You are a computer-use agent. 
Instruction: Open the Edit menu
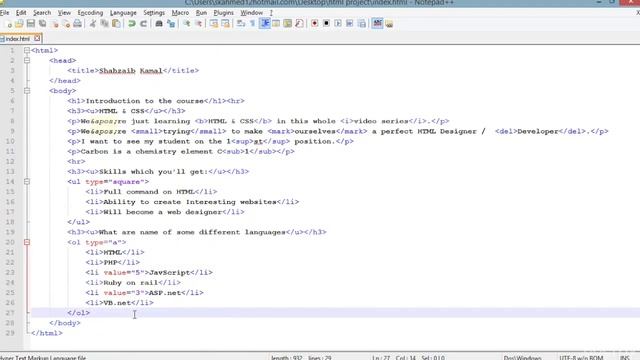point(21,13)
